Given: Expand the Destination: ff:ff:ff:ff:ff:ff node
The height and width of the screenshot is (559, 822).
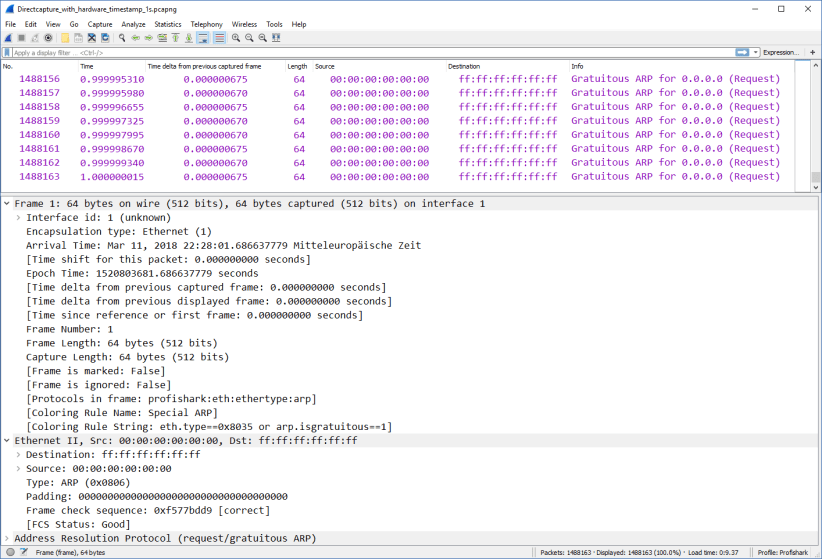Looking at the screenshot, I should pos(18,455).
